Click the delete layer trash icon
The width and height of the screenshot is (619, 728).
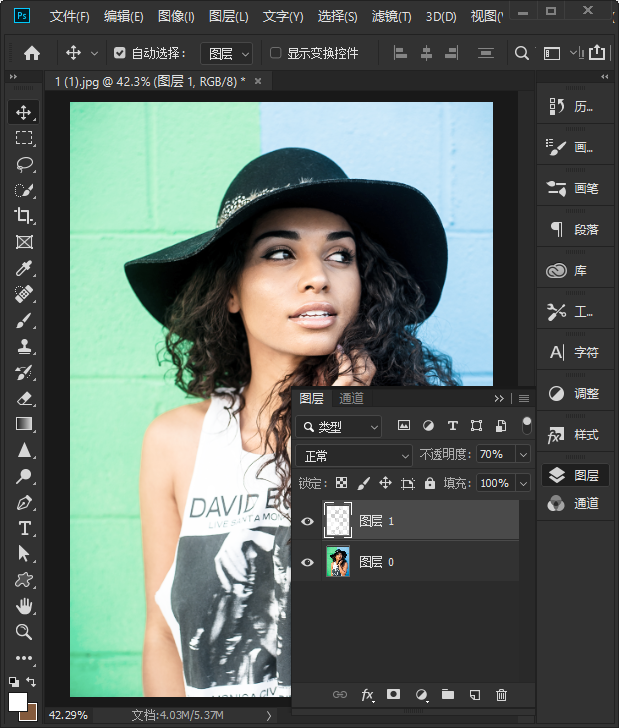click(502, 694)
